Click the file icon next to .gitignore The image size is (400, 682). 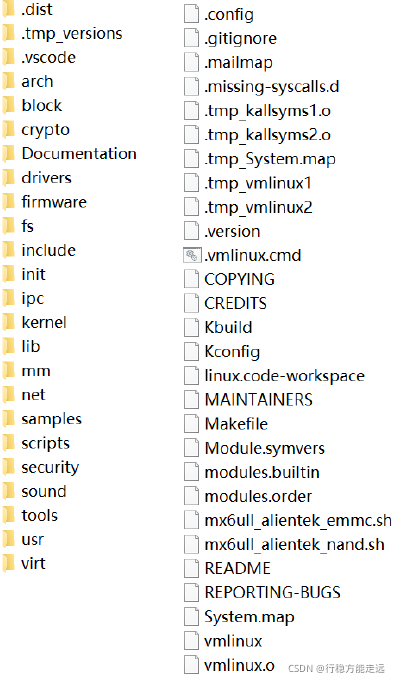coord(191,38)
